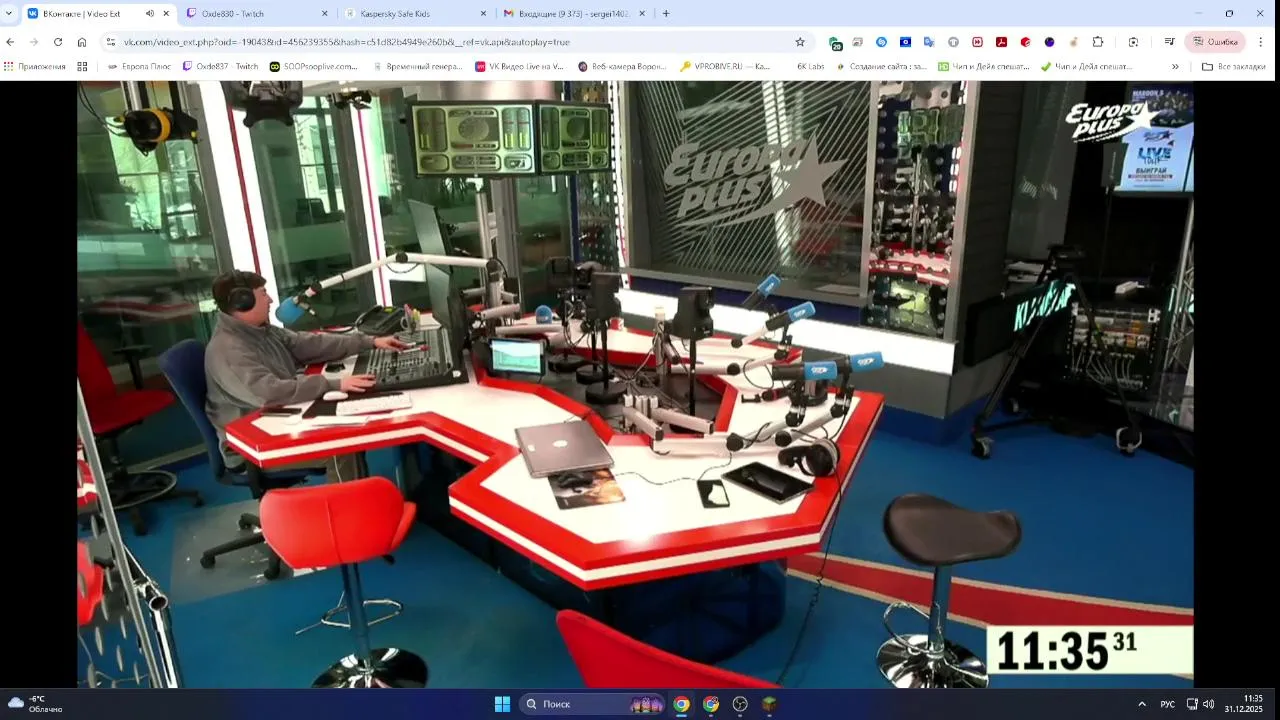
Task: Open the green-checkmark Чип и Дейл bookmark
Action: tap(1086, 67)
